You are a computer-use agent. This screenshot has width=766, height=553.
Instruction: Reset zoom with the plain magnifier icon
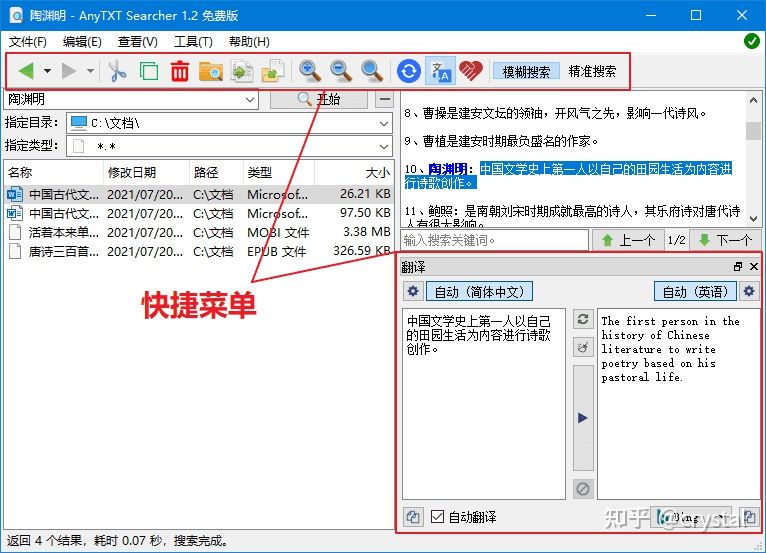[x=372, y=71]
